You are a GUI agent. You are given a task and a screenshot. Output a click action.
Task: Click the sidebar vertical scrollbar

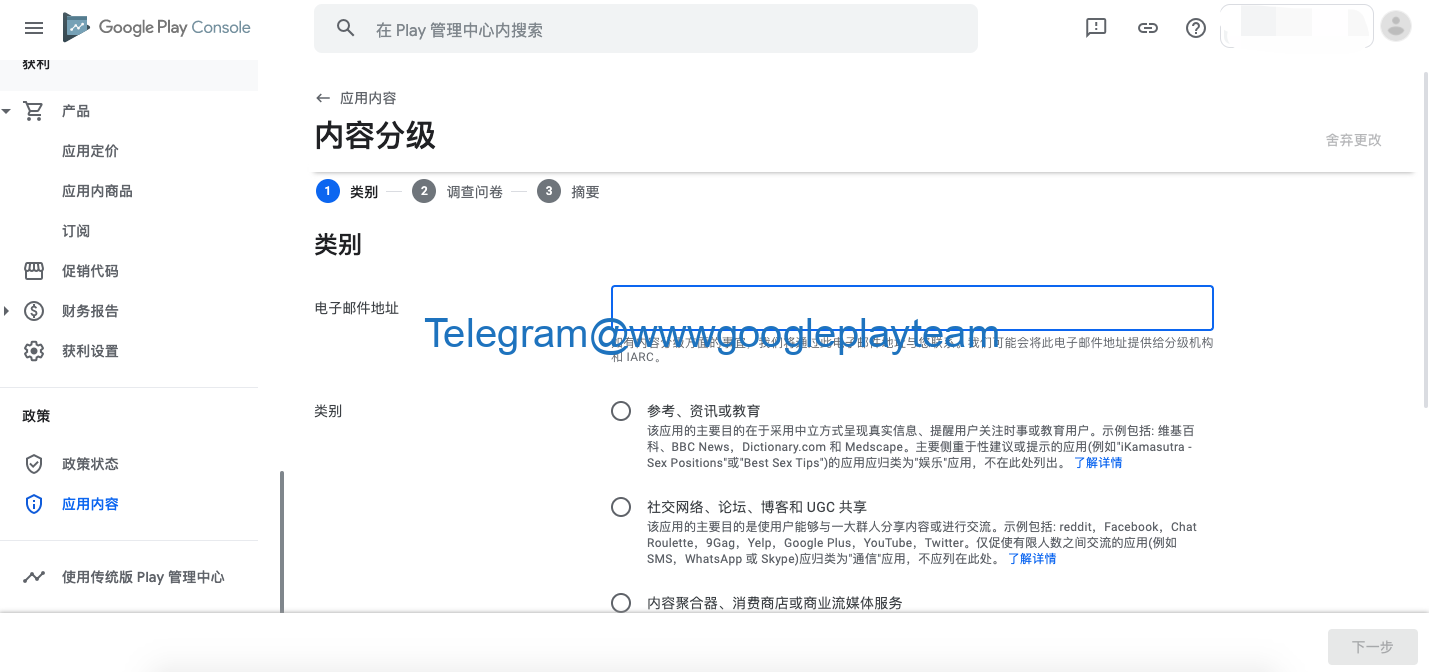click(282, 540)
